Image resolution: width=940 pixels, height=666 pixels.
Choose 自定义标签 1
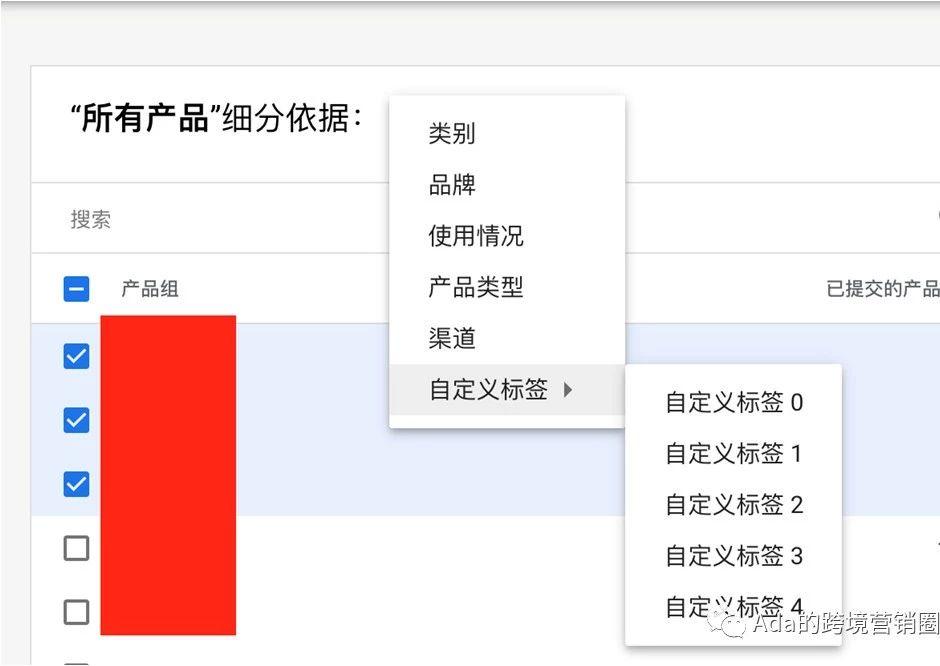click(734, 453)
